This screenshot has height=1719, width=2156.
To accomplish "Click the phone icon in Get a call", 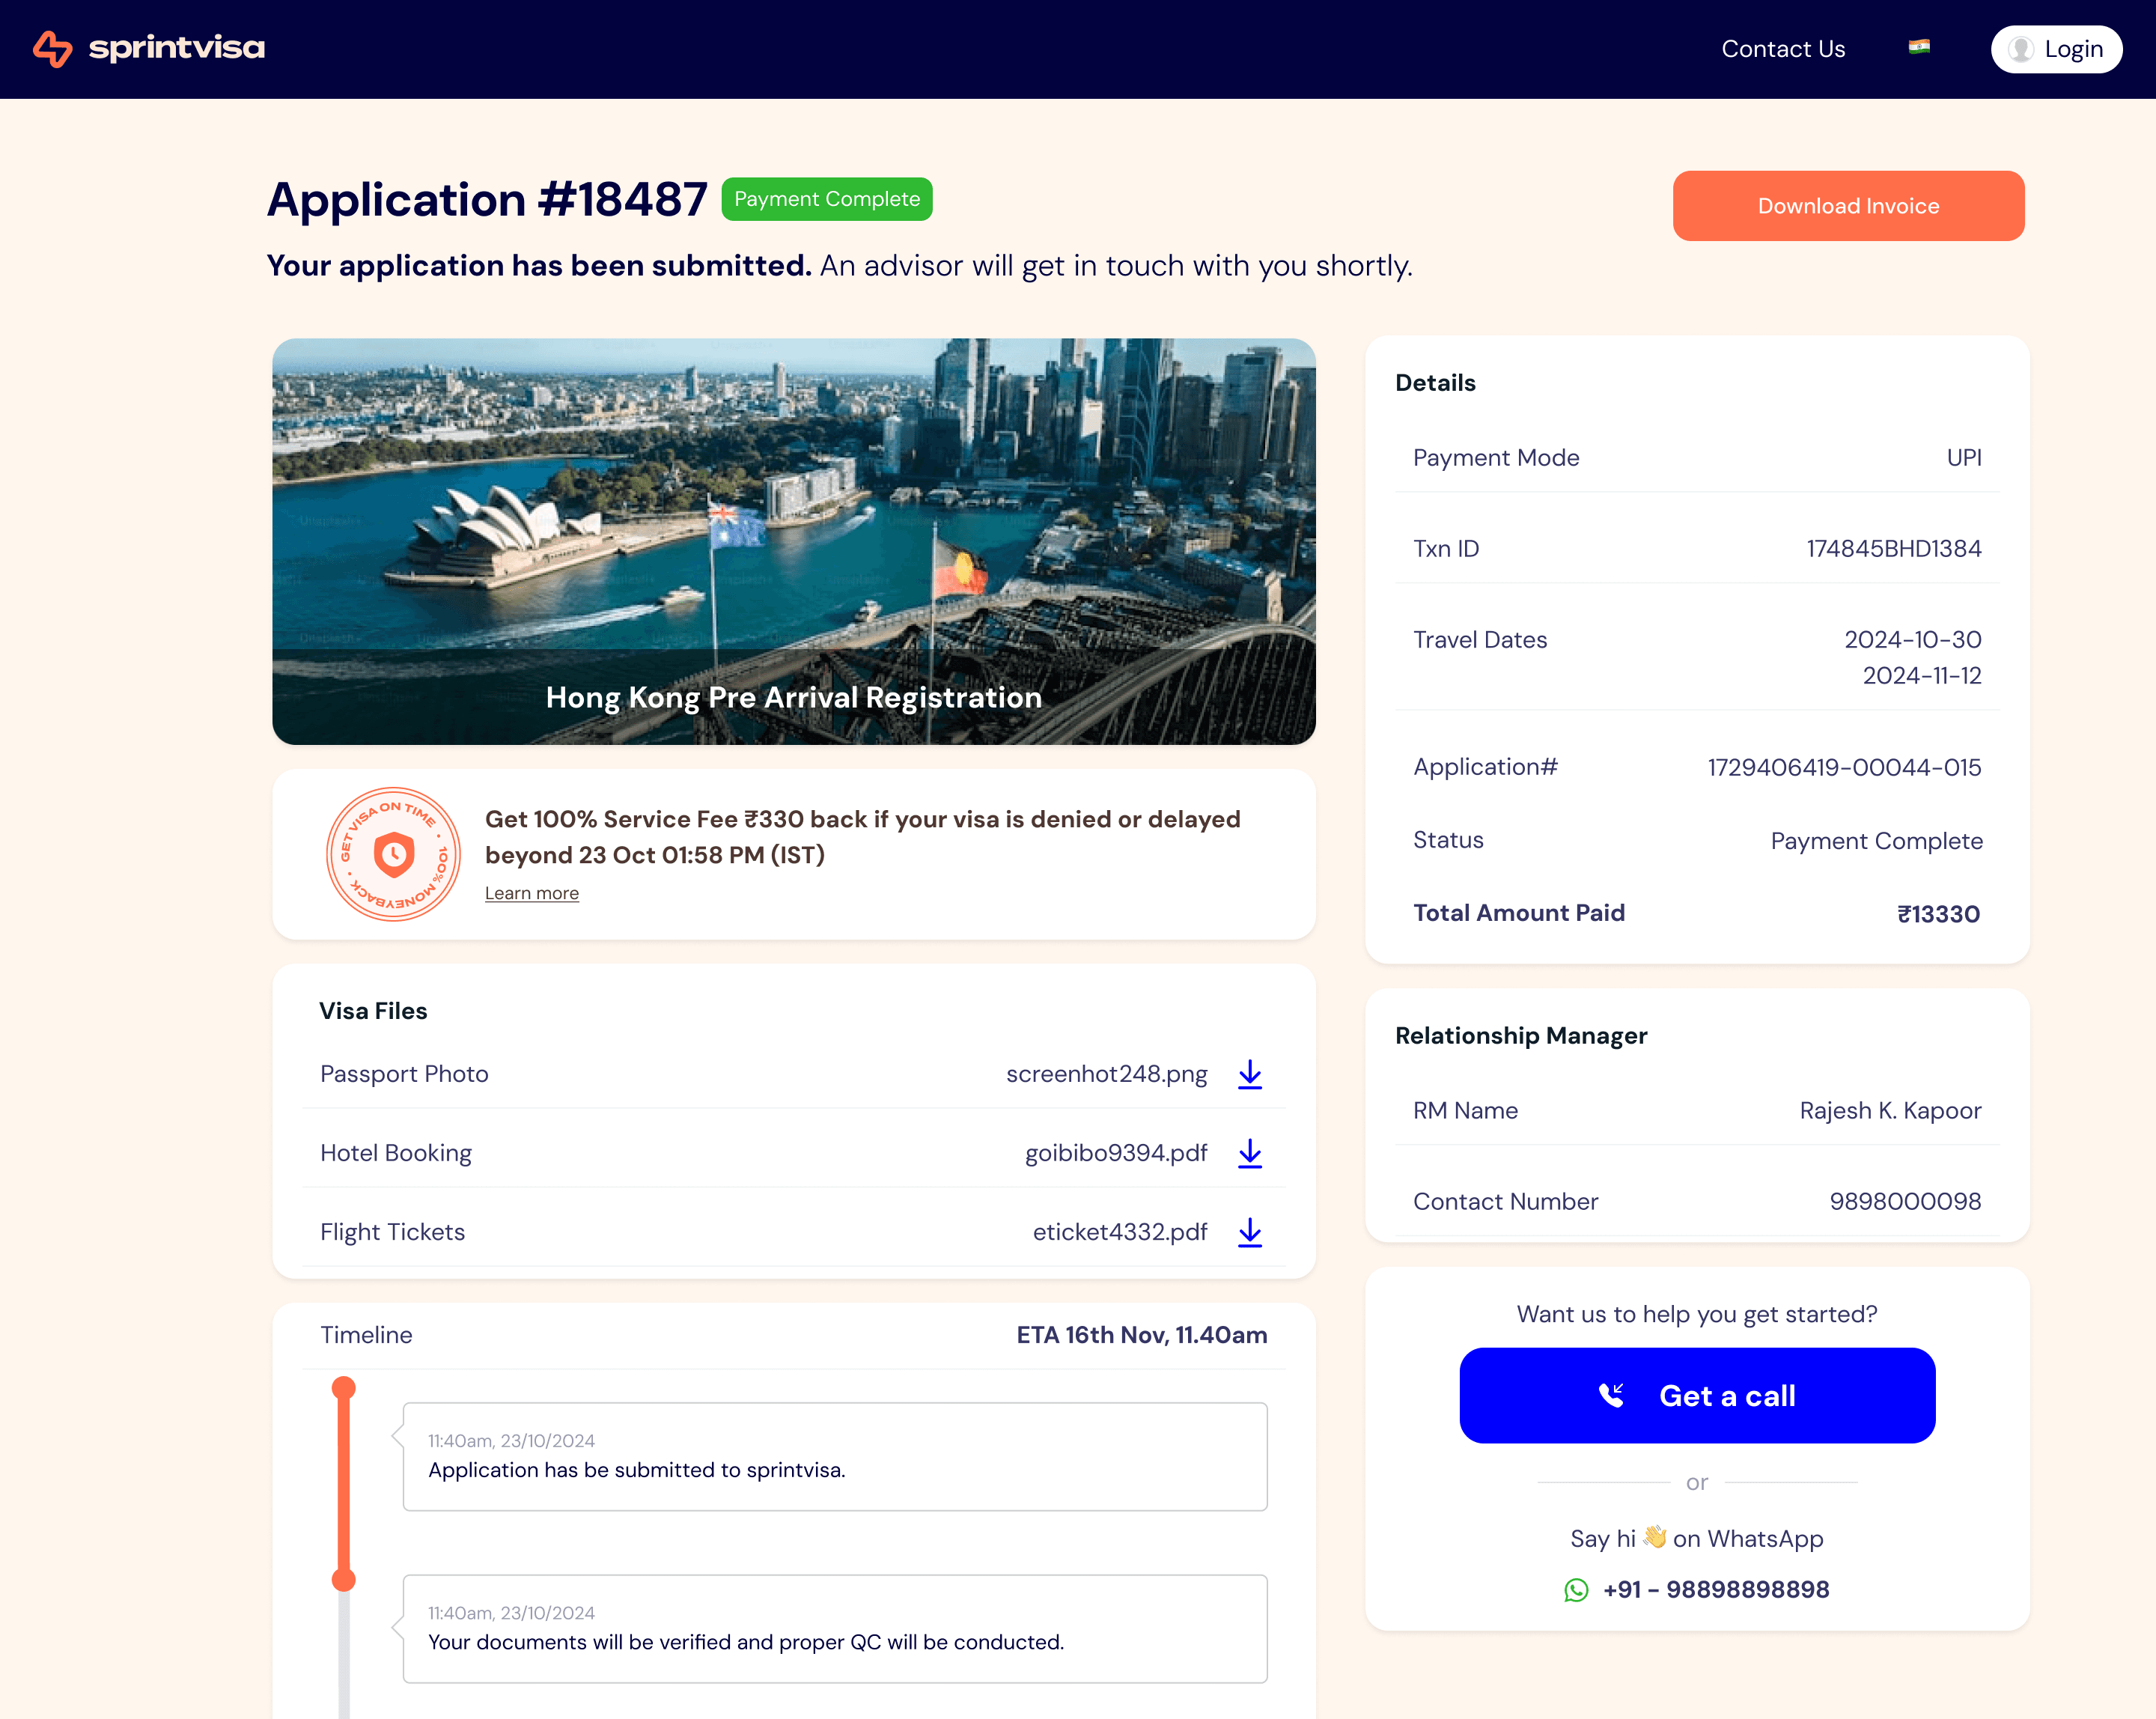I will 1611,1395.
